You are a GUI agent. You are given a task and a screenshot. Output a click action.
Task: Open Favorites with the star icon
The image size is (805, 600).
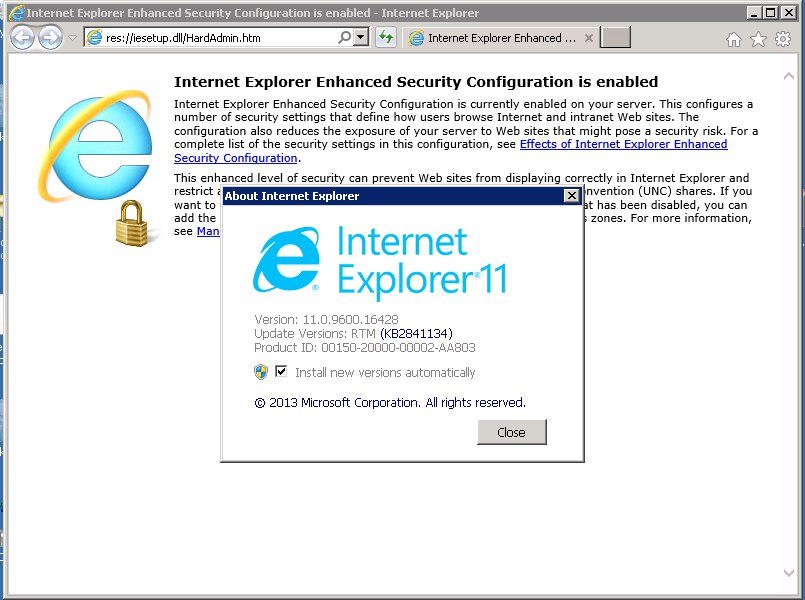[758, 39]
